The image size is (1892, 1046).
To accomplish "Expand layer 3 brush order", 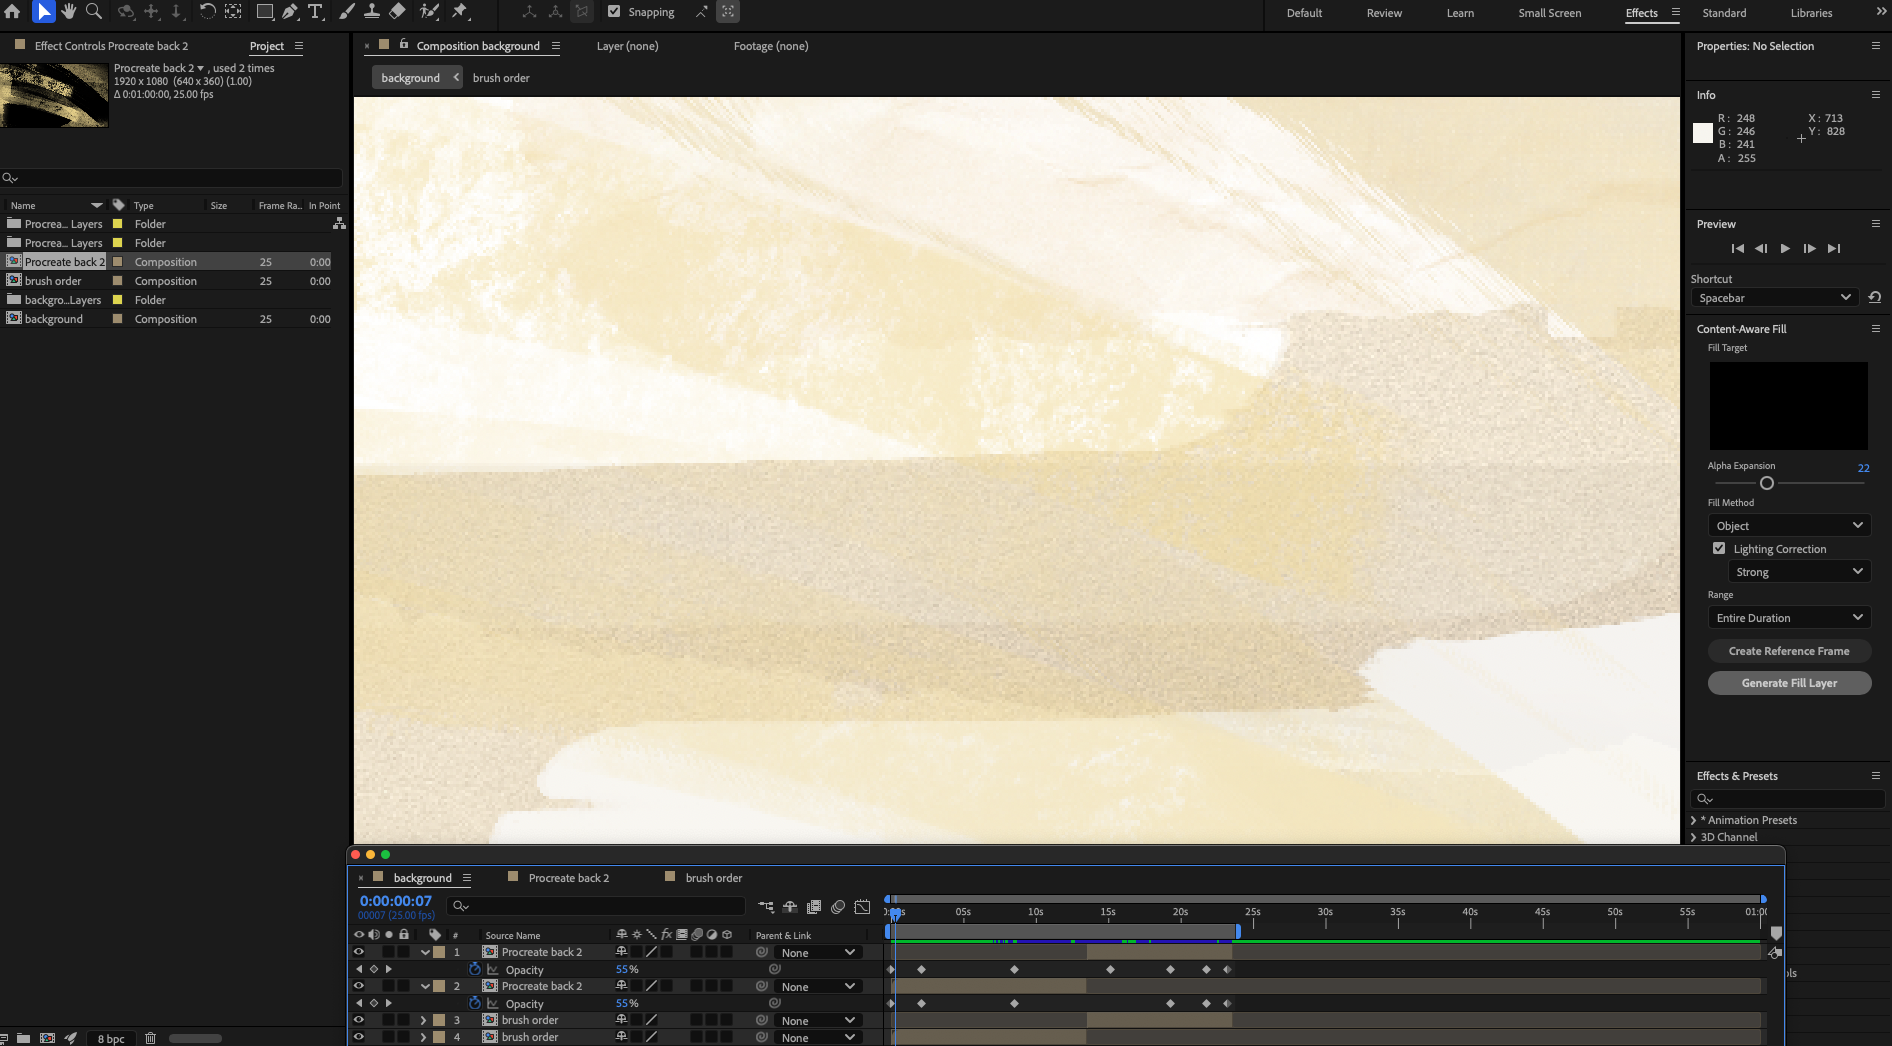I will click(424, 1020).
